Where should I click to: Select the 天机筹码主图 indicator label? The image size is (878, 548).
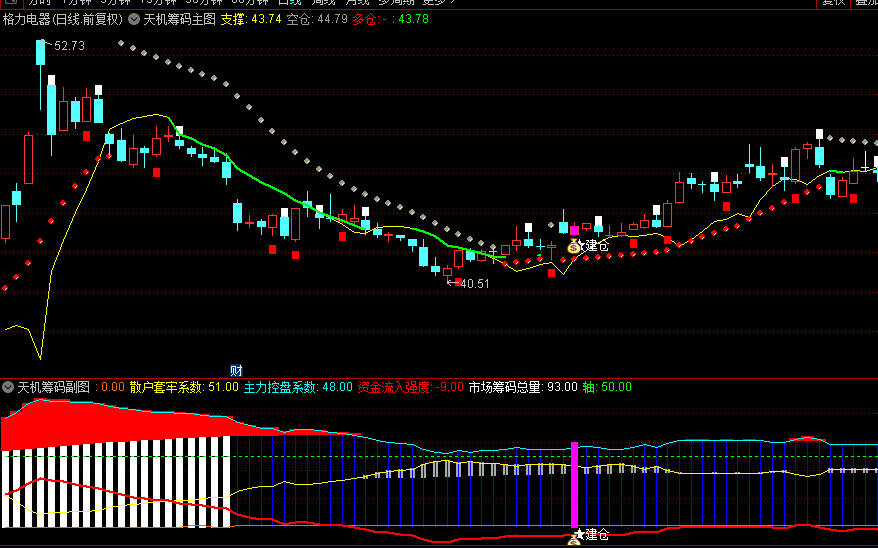[x=179, y=19]
